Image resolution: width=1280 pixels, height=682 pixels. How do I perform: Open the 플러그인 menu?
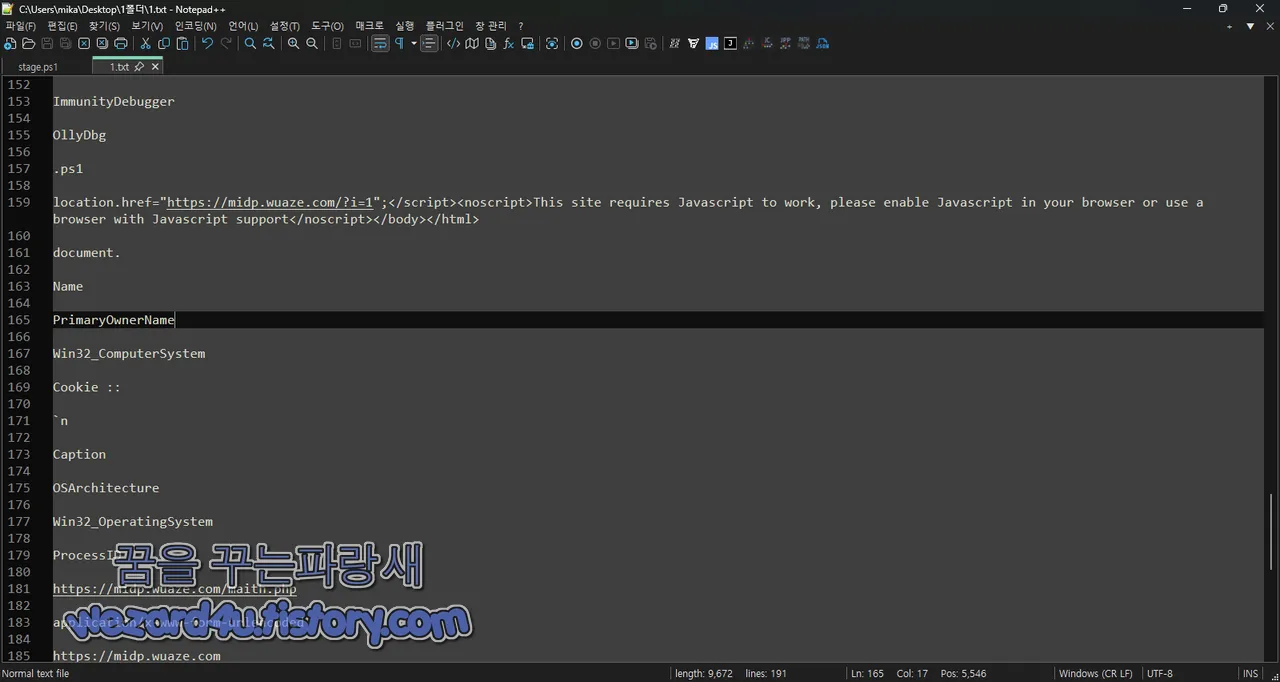[x=445, y=26]
